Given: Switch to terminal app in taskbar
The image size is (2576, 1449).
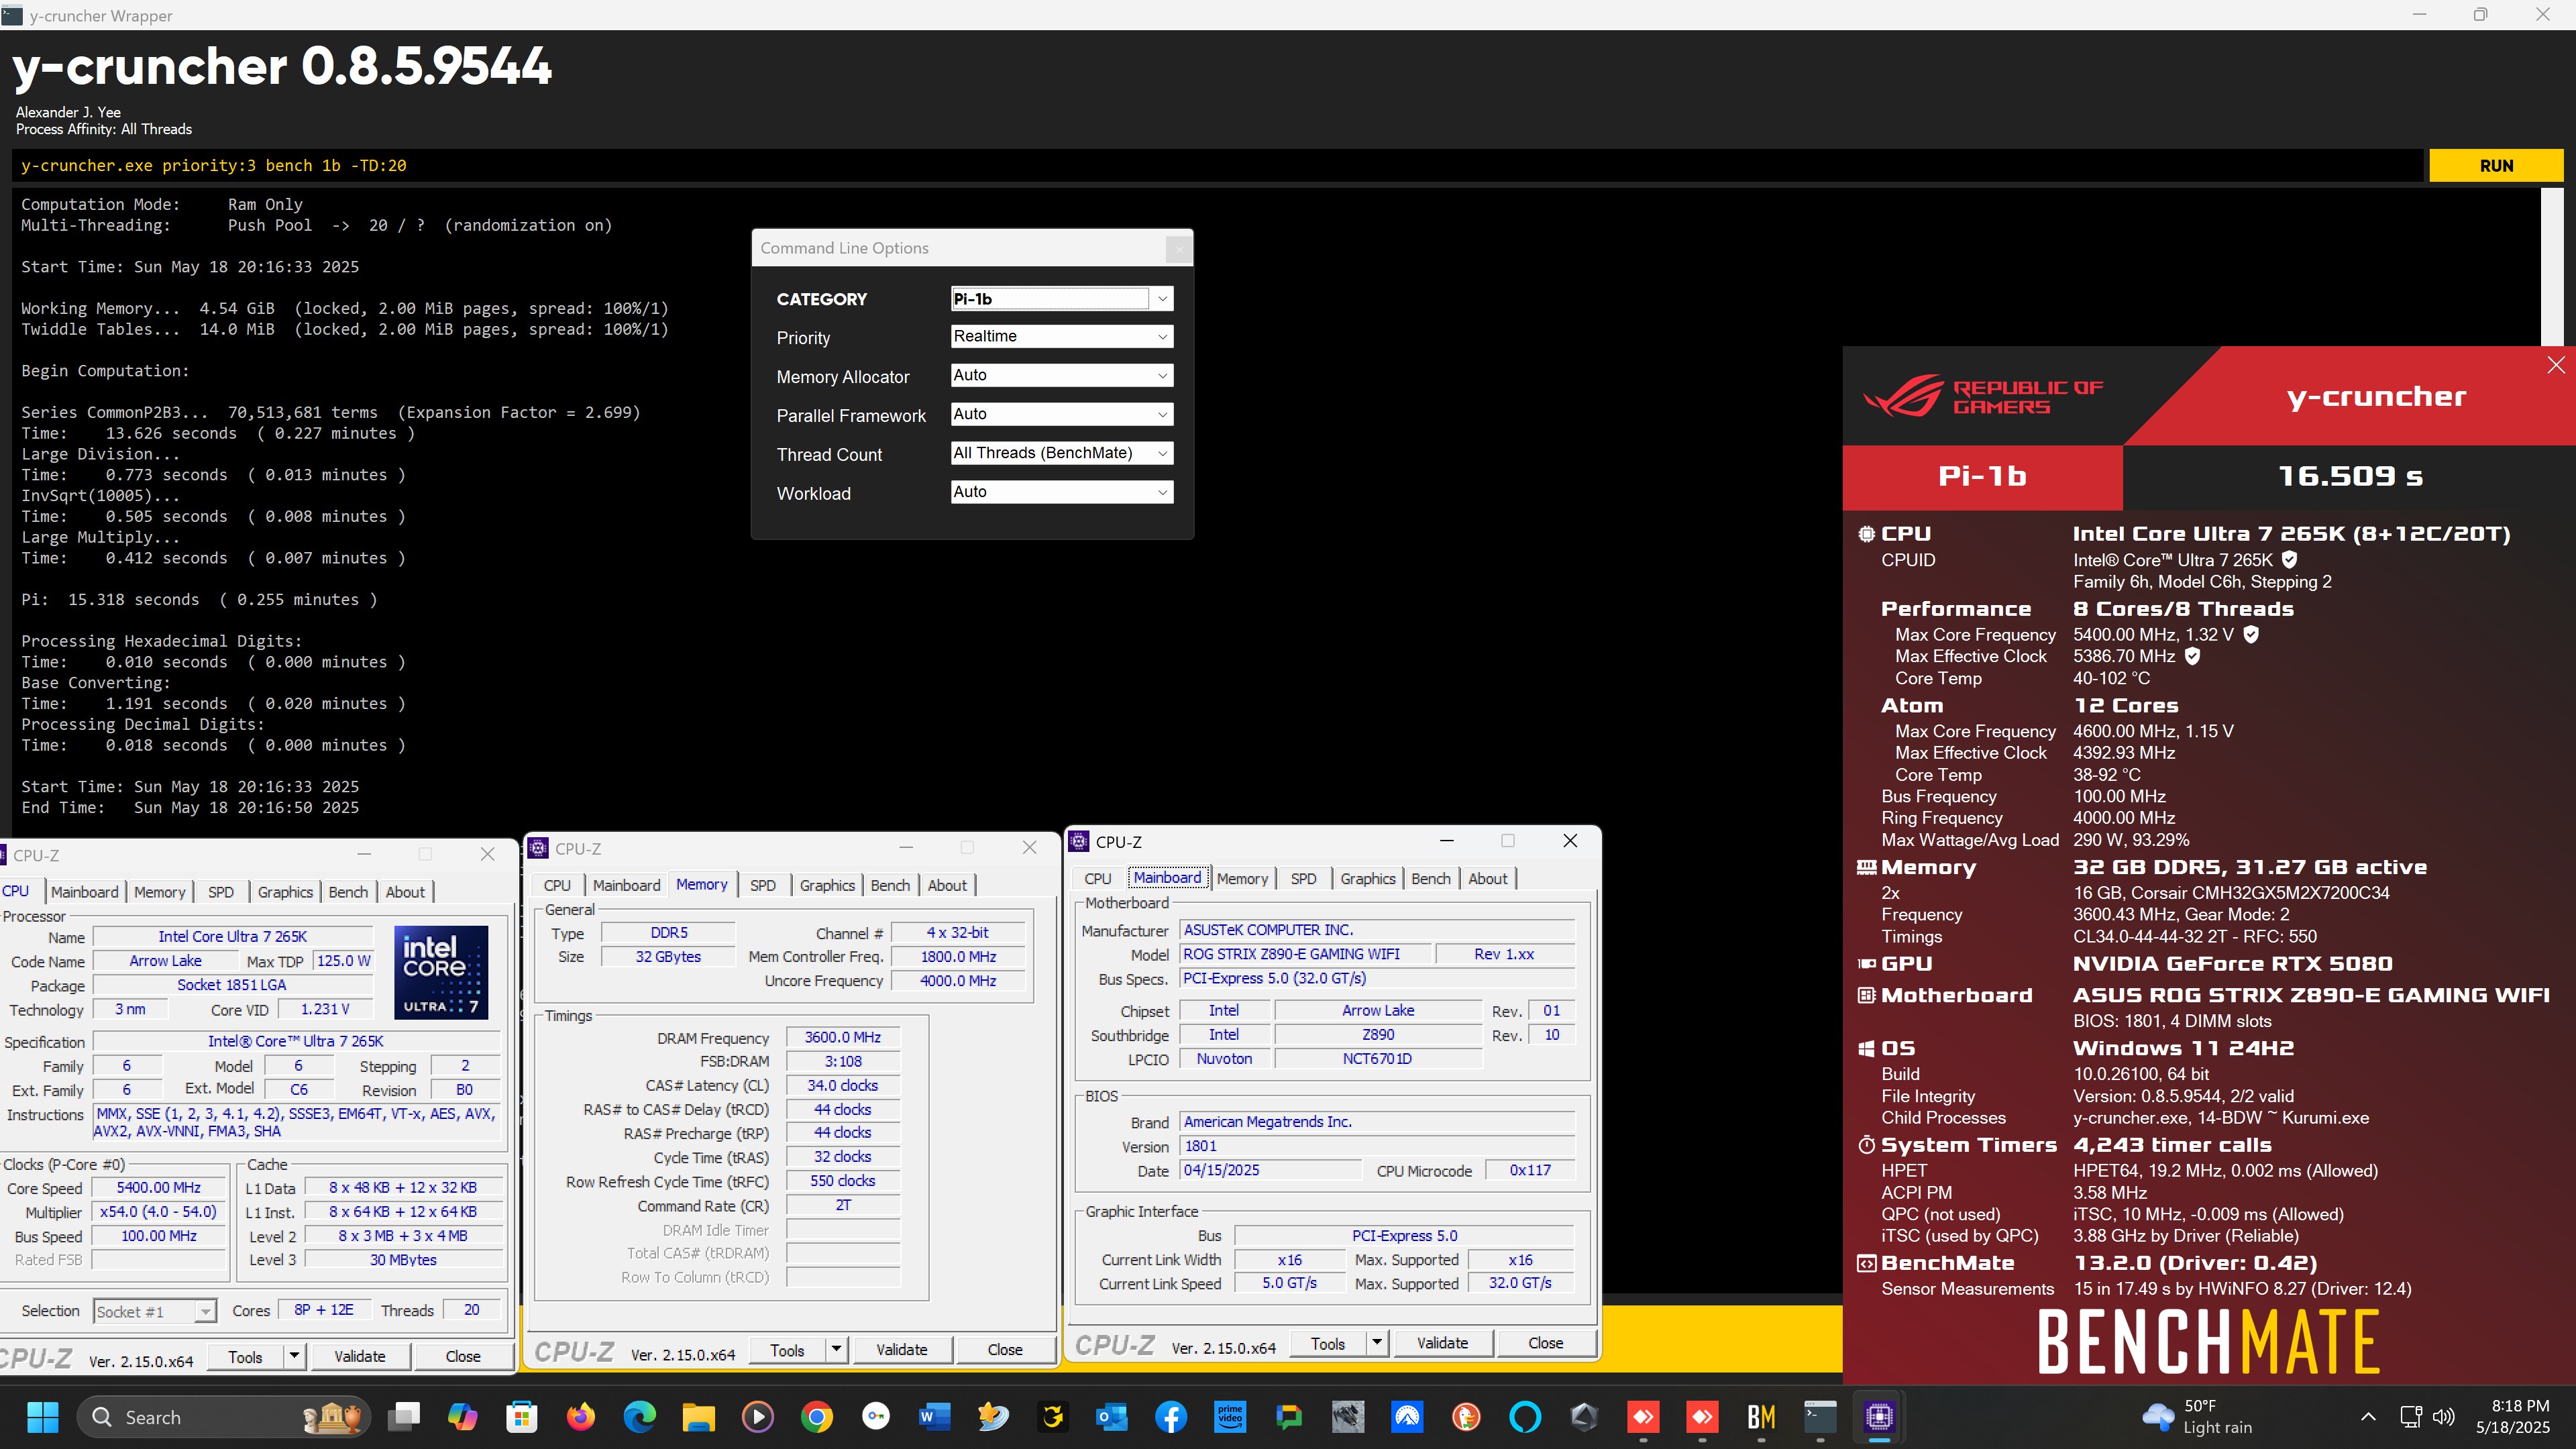Looking at the screenshot, I should click(1820, 1416).
